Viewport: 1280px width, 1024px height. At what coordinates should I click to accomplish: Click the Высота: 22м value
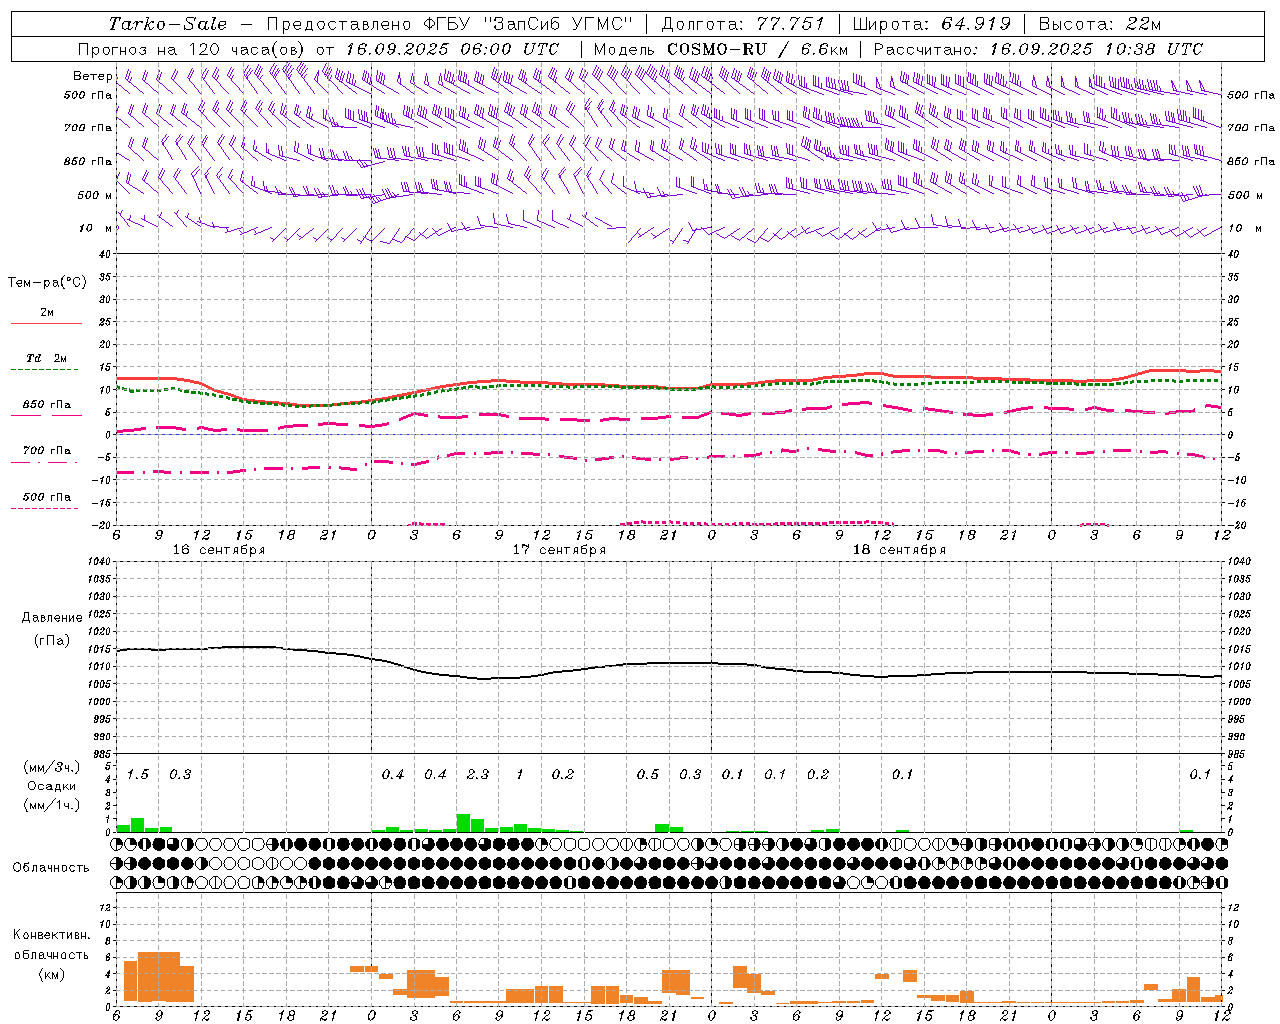[1100, 24]
